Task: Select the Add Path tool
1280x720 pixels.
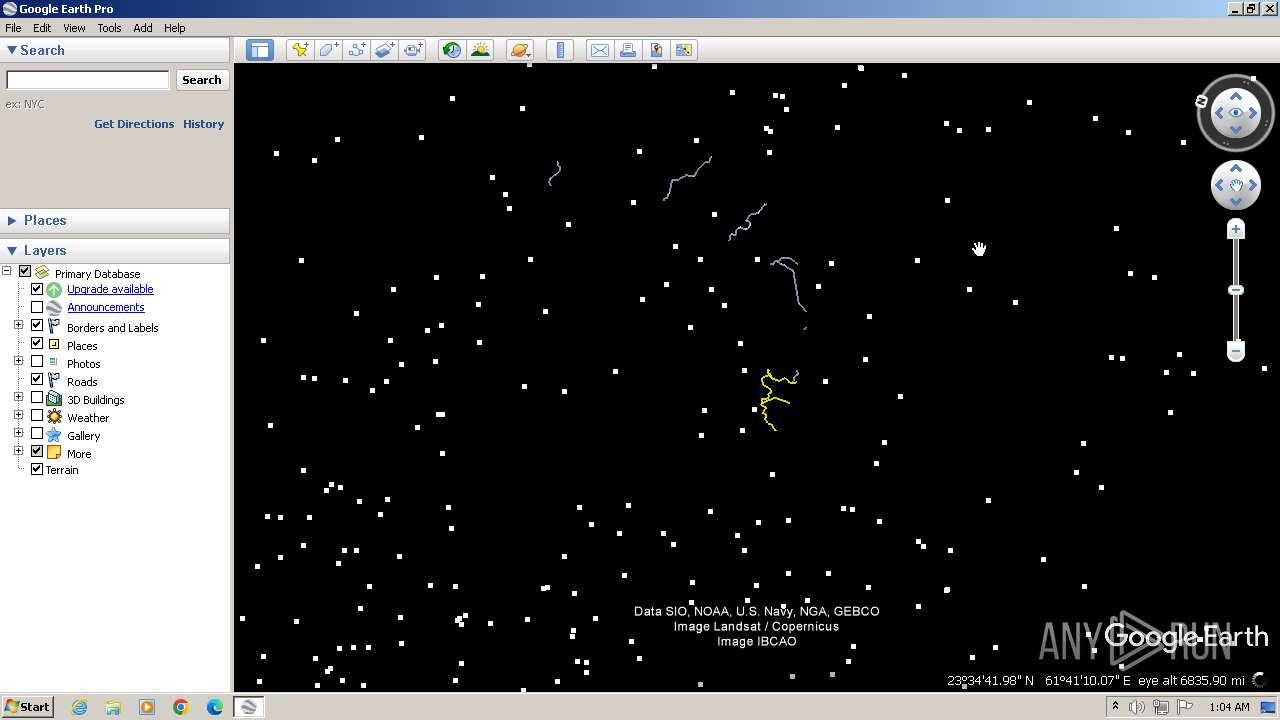Action: (x=356, y=50)
